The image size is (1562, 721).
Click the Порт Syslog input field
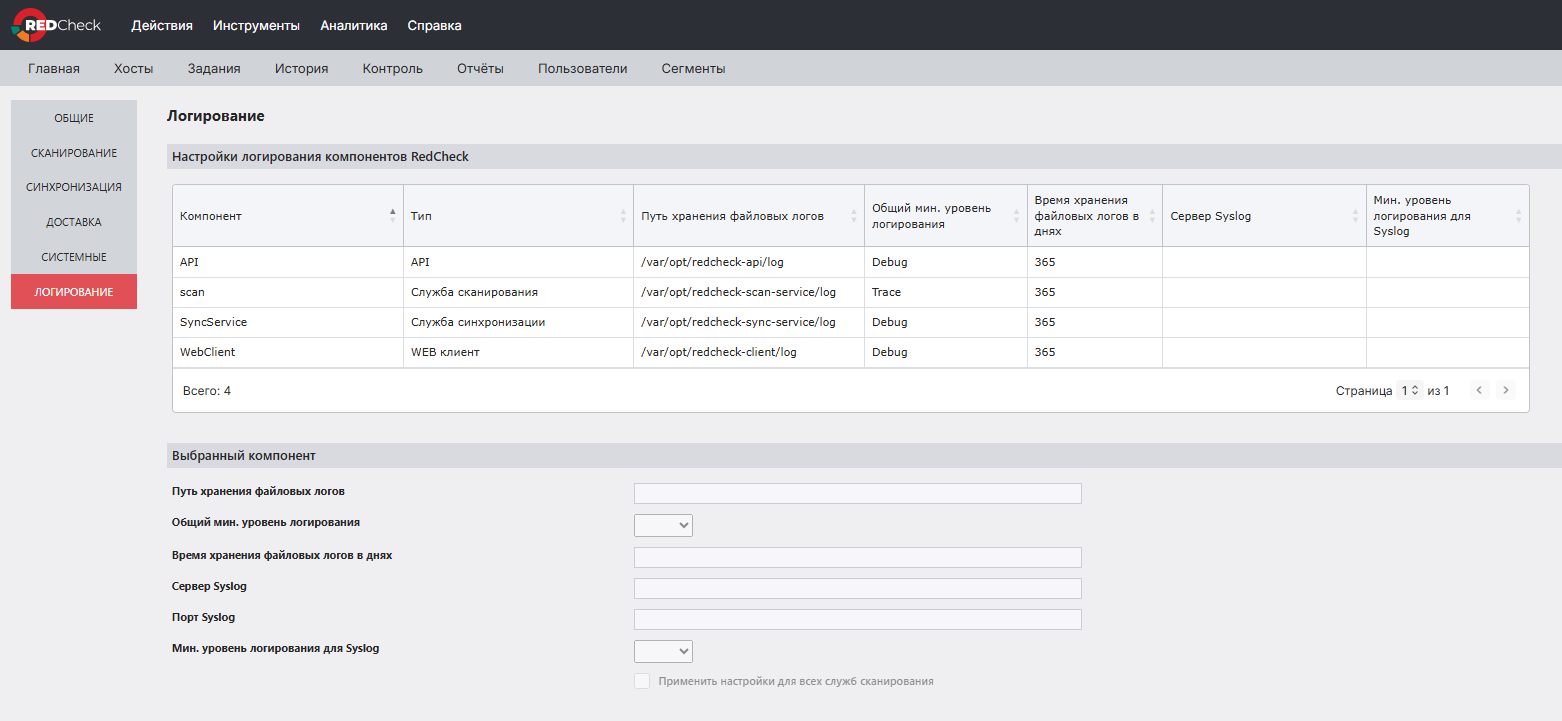[x=858, y=619]
